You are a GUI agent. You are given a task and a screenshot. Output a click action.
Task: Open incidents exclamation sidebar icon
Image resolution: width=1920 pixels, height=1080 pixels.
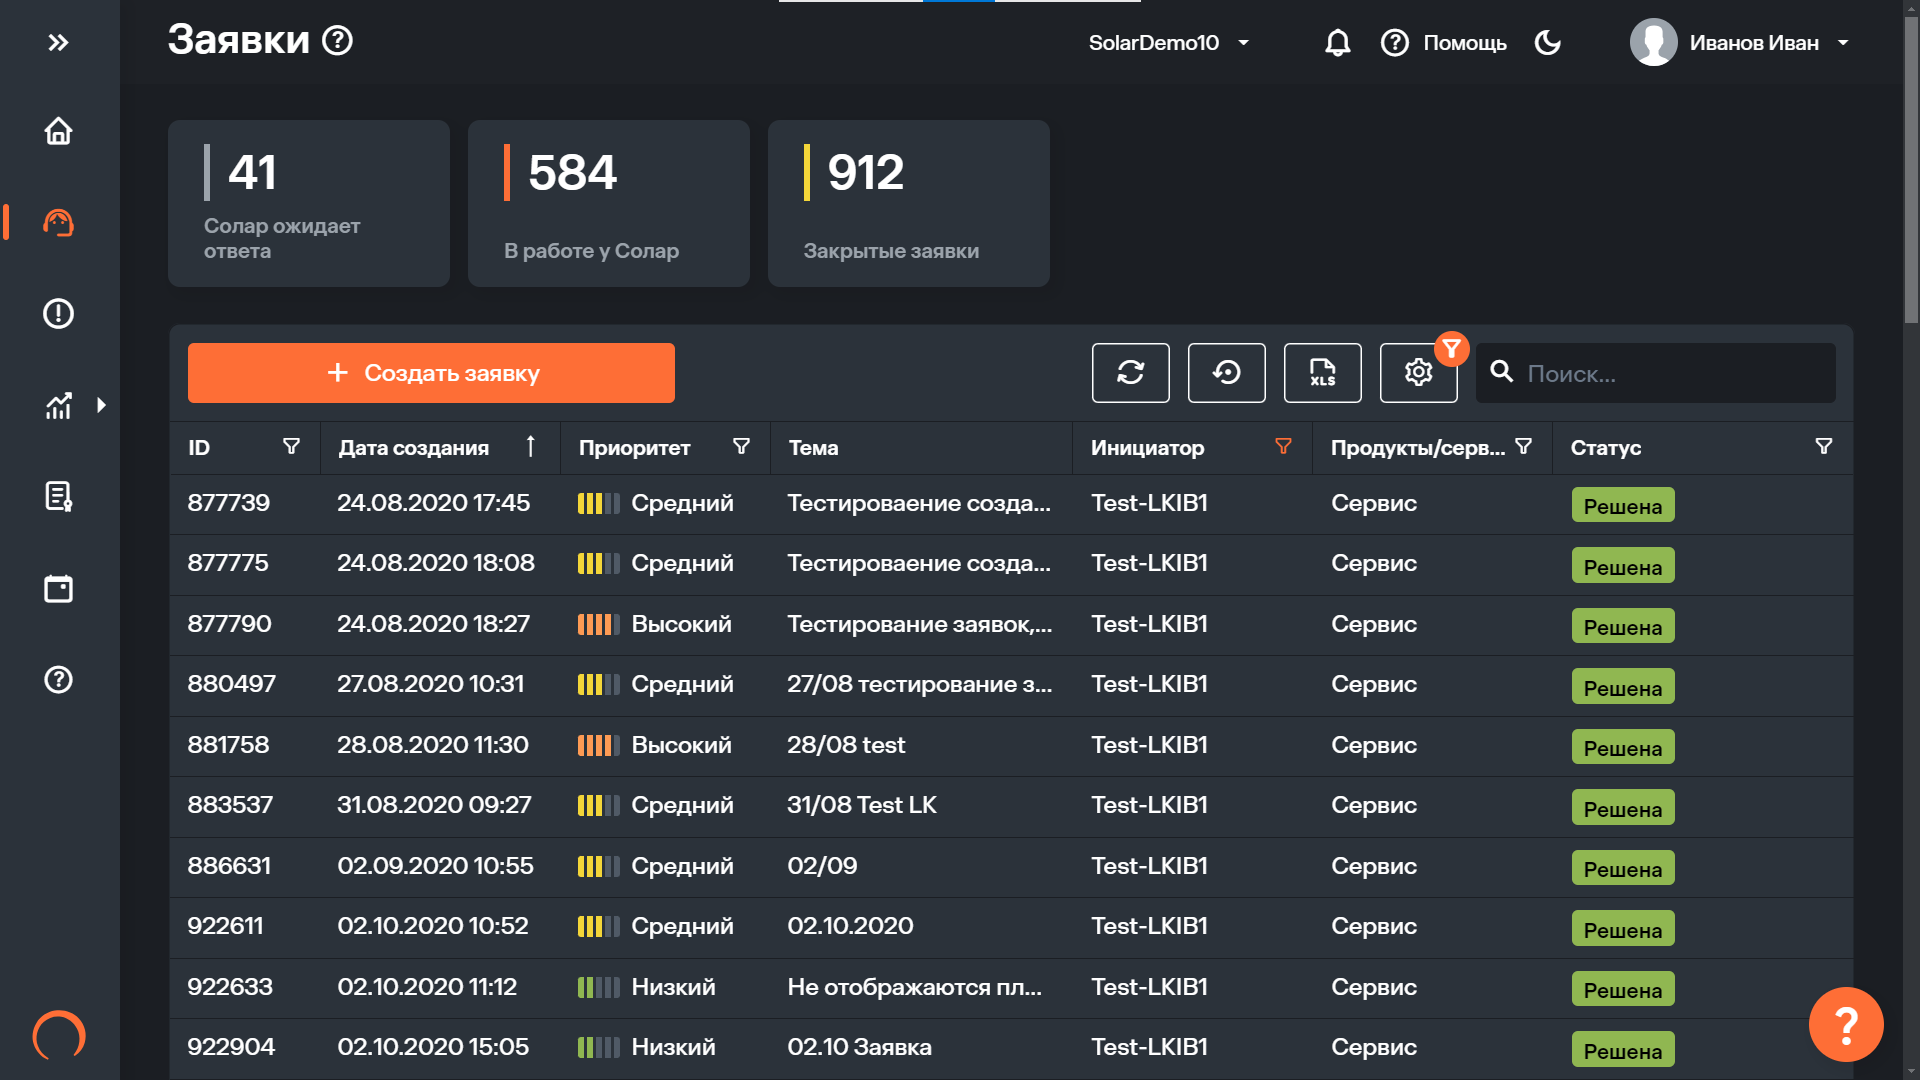point(58,314)
